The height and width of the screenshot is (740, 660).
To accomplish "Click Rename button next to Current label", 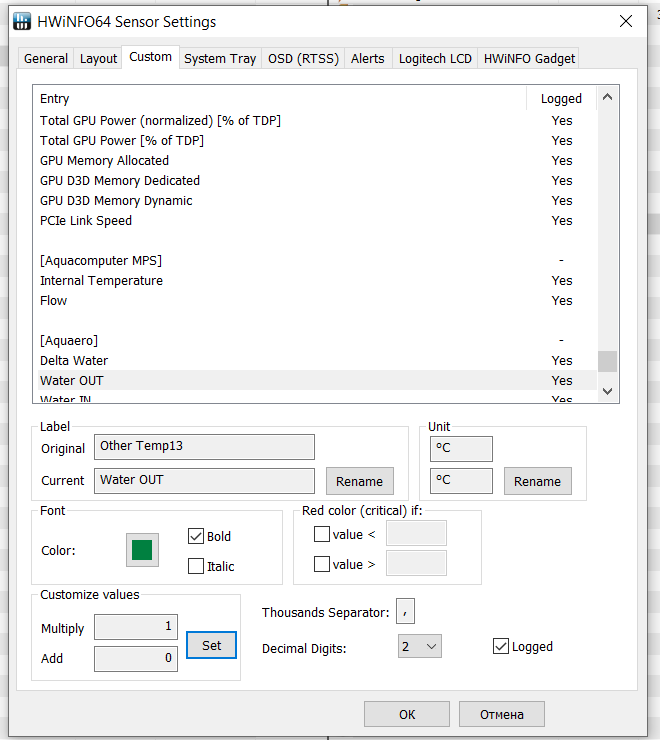I will tap(360, 481).
